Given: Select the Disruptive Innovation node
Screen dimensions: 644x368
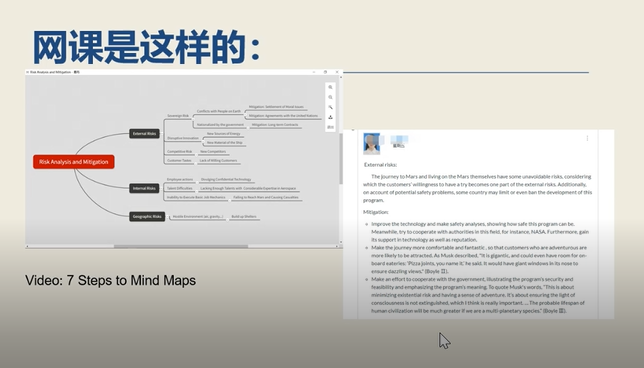Looking at the screenshot, I should 183,138.
